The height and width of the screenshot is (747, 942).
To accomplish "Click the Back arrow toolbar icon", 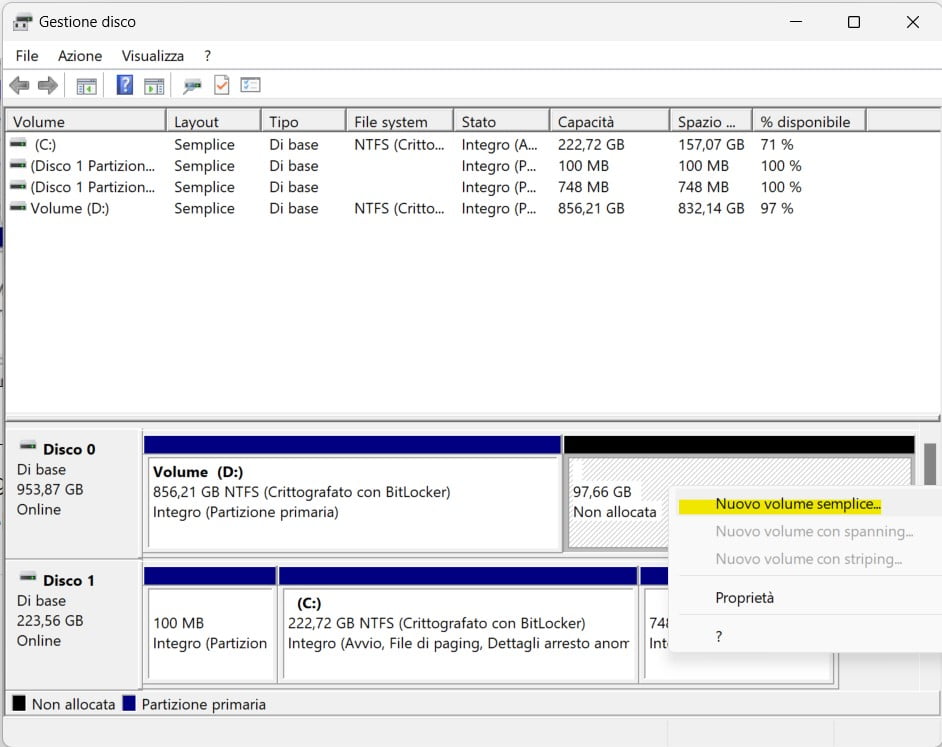I will point(19,86).
